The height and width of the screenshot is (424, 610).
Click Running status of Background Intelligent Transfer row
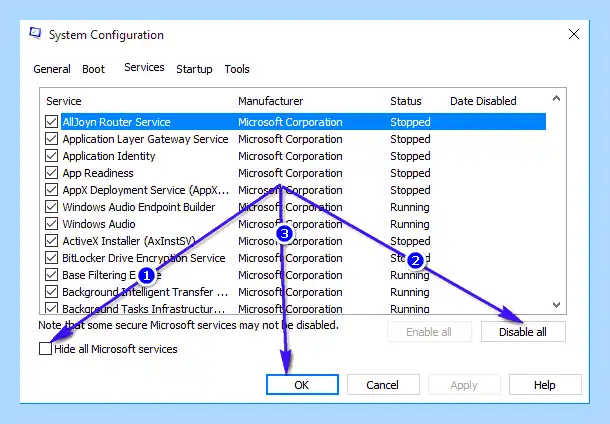pos(410,292)
